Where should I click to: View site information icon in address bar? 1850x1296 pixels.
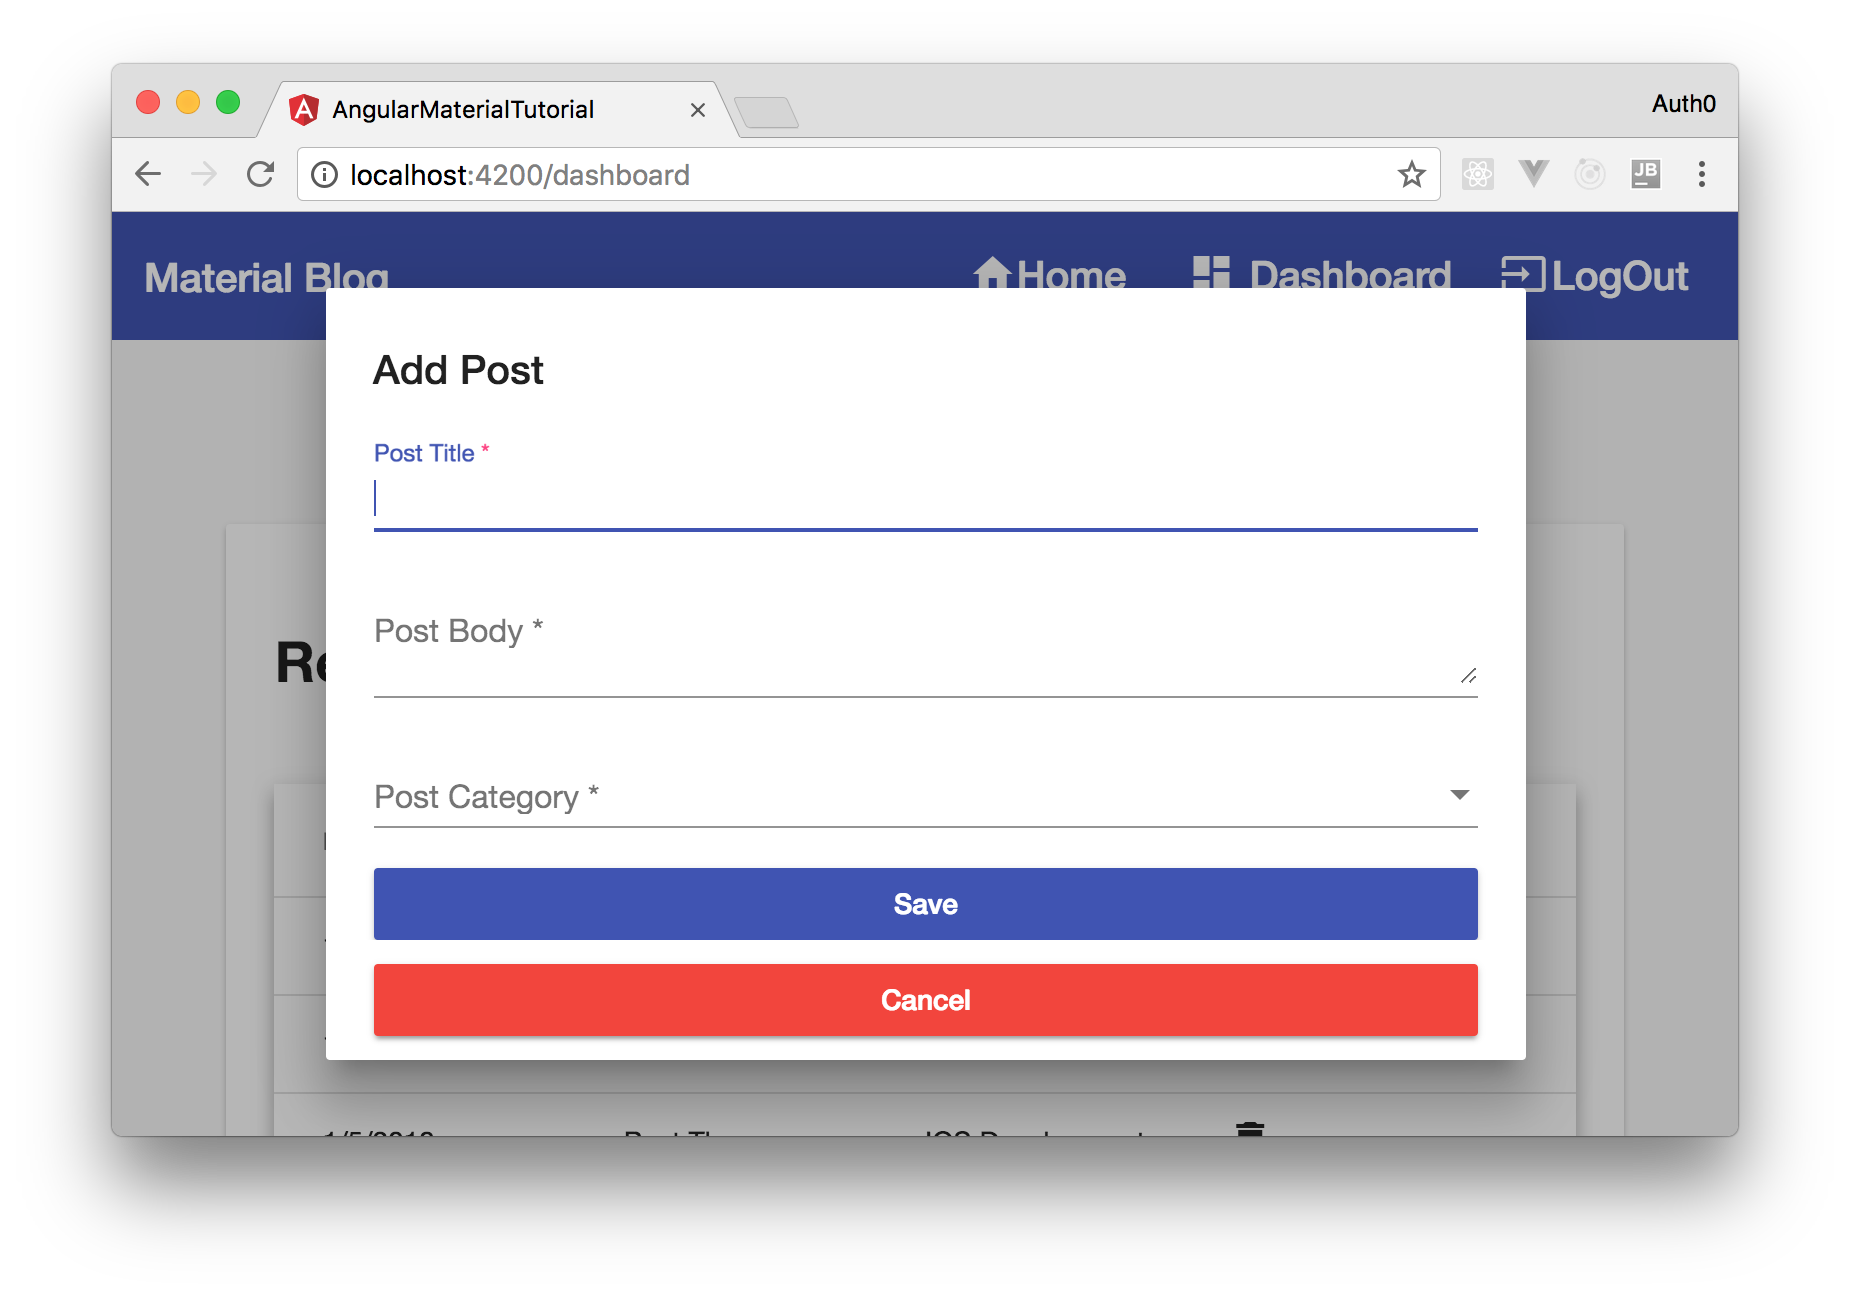click(324, 175)
